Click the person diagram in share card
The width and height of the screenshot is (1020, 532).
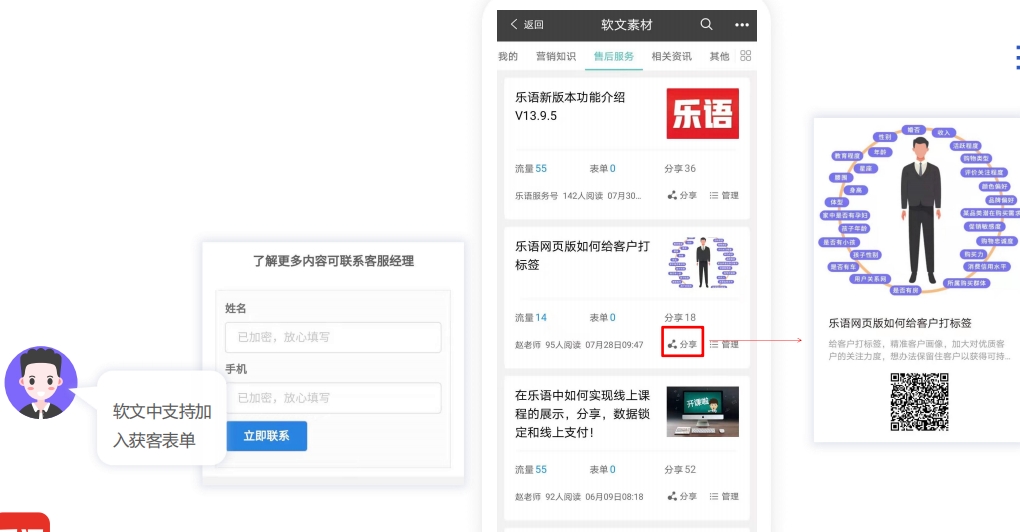click(919, 209)
